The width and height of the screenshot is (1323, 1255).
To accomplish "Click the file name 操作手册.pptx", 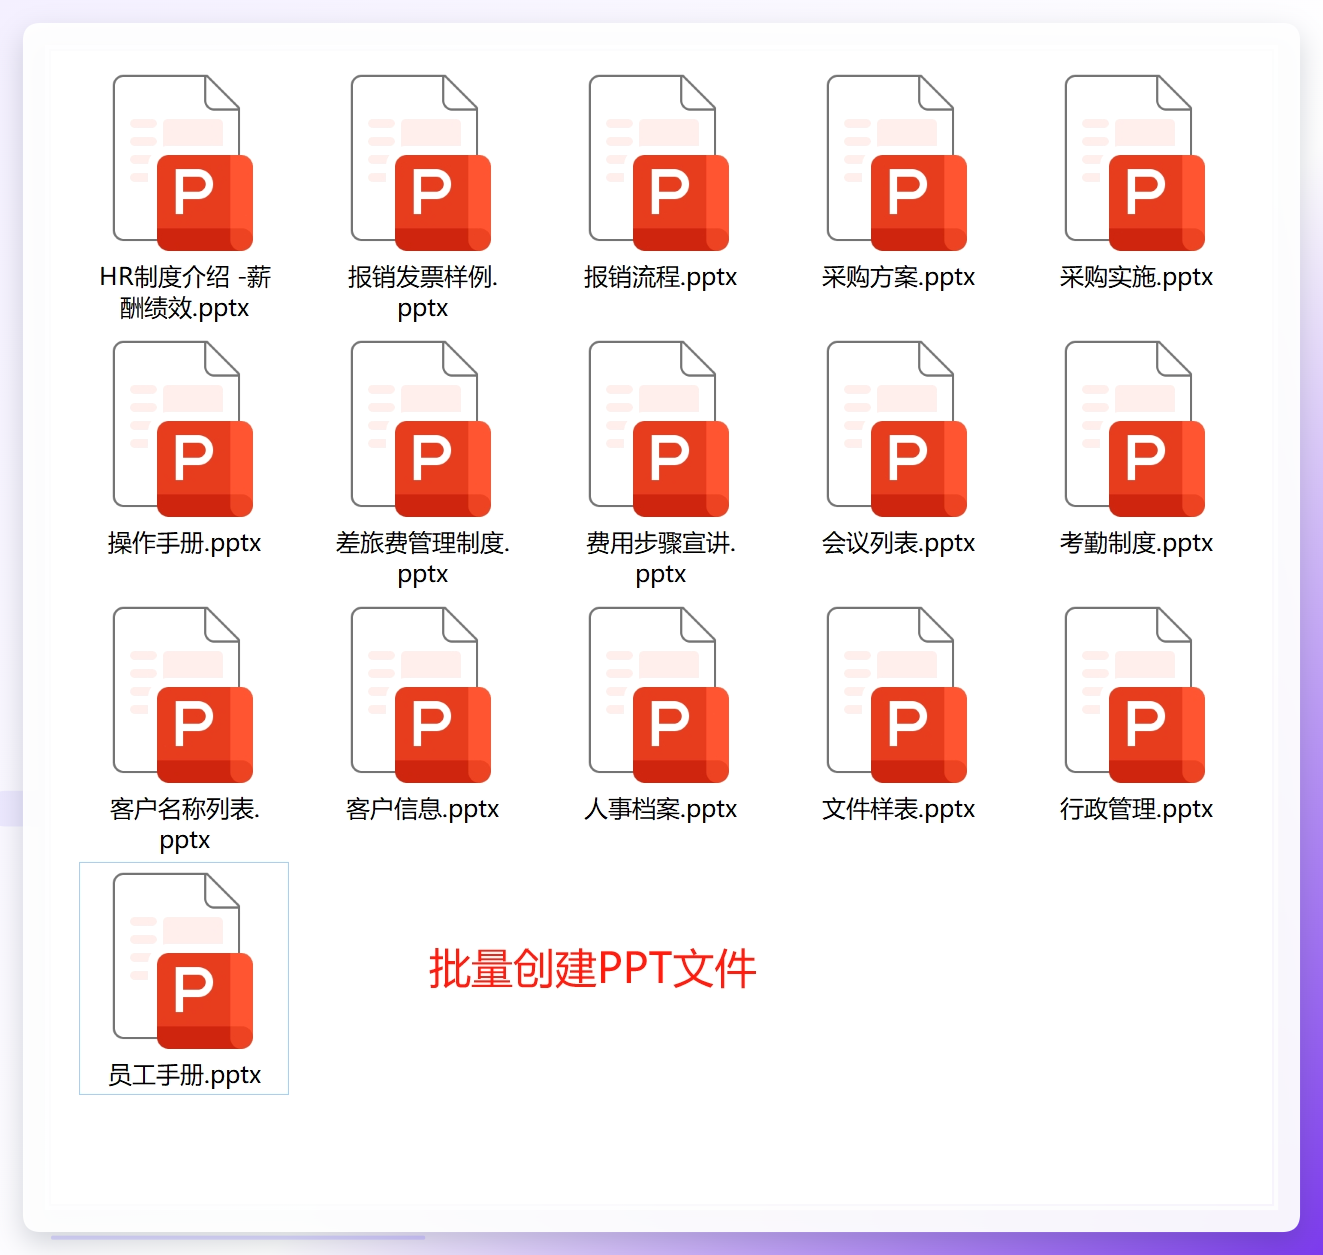I will tap(184, 543).
